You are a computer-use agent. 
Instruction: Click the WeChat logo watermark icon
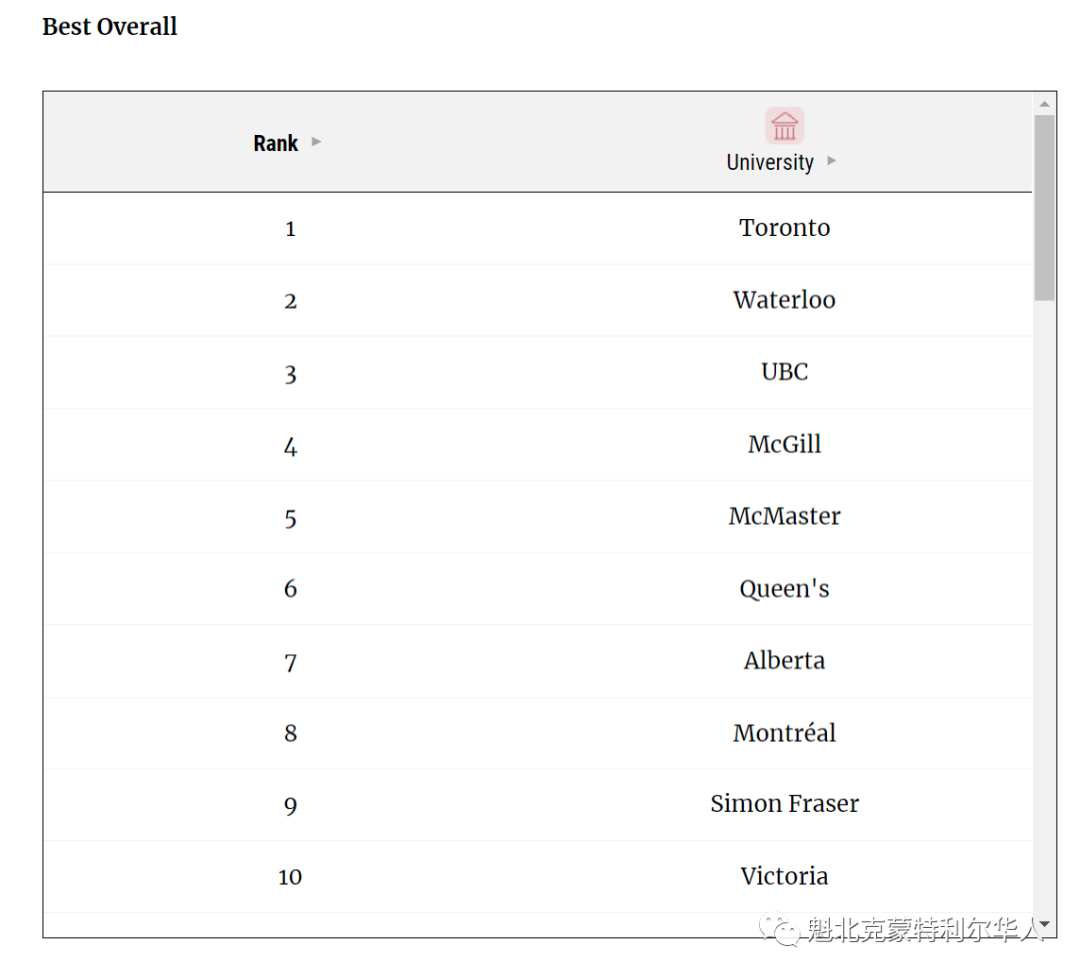point(779,930)
